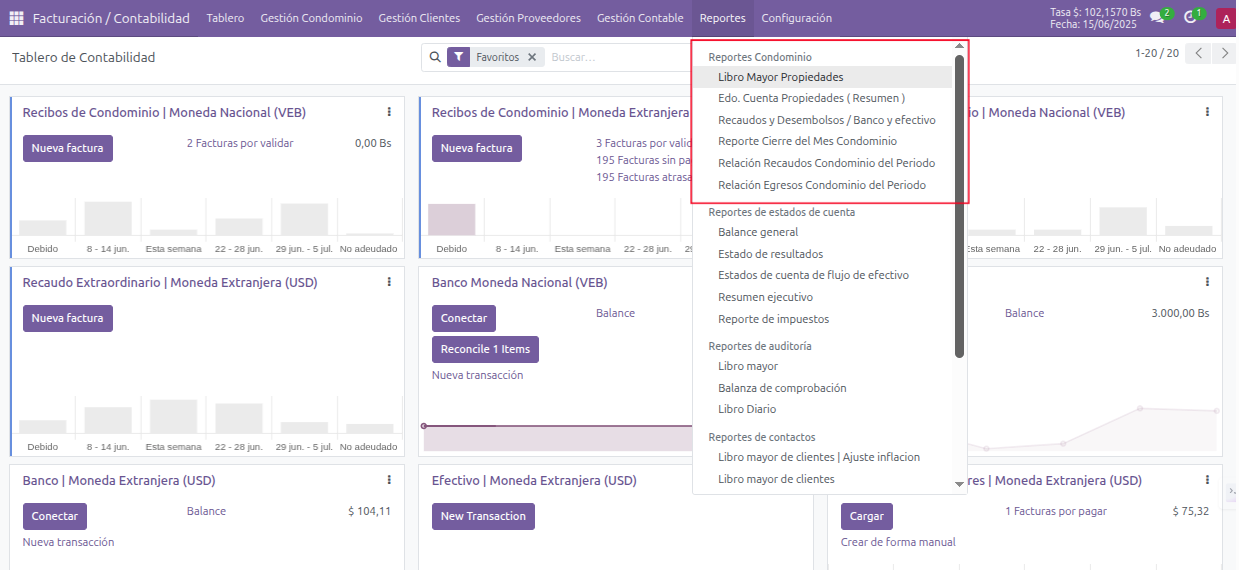Remove the Favoritos search filter
Viewport: 1239px width, 570px height.
click(532, 58)
